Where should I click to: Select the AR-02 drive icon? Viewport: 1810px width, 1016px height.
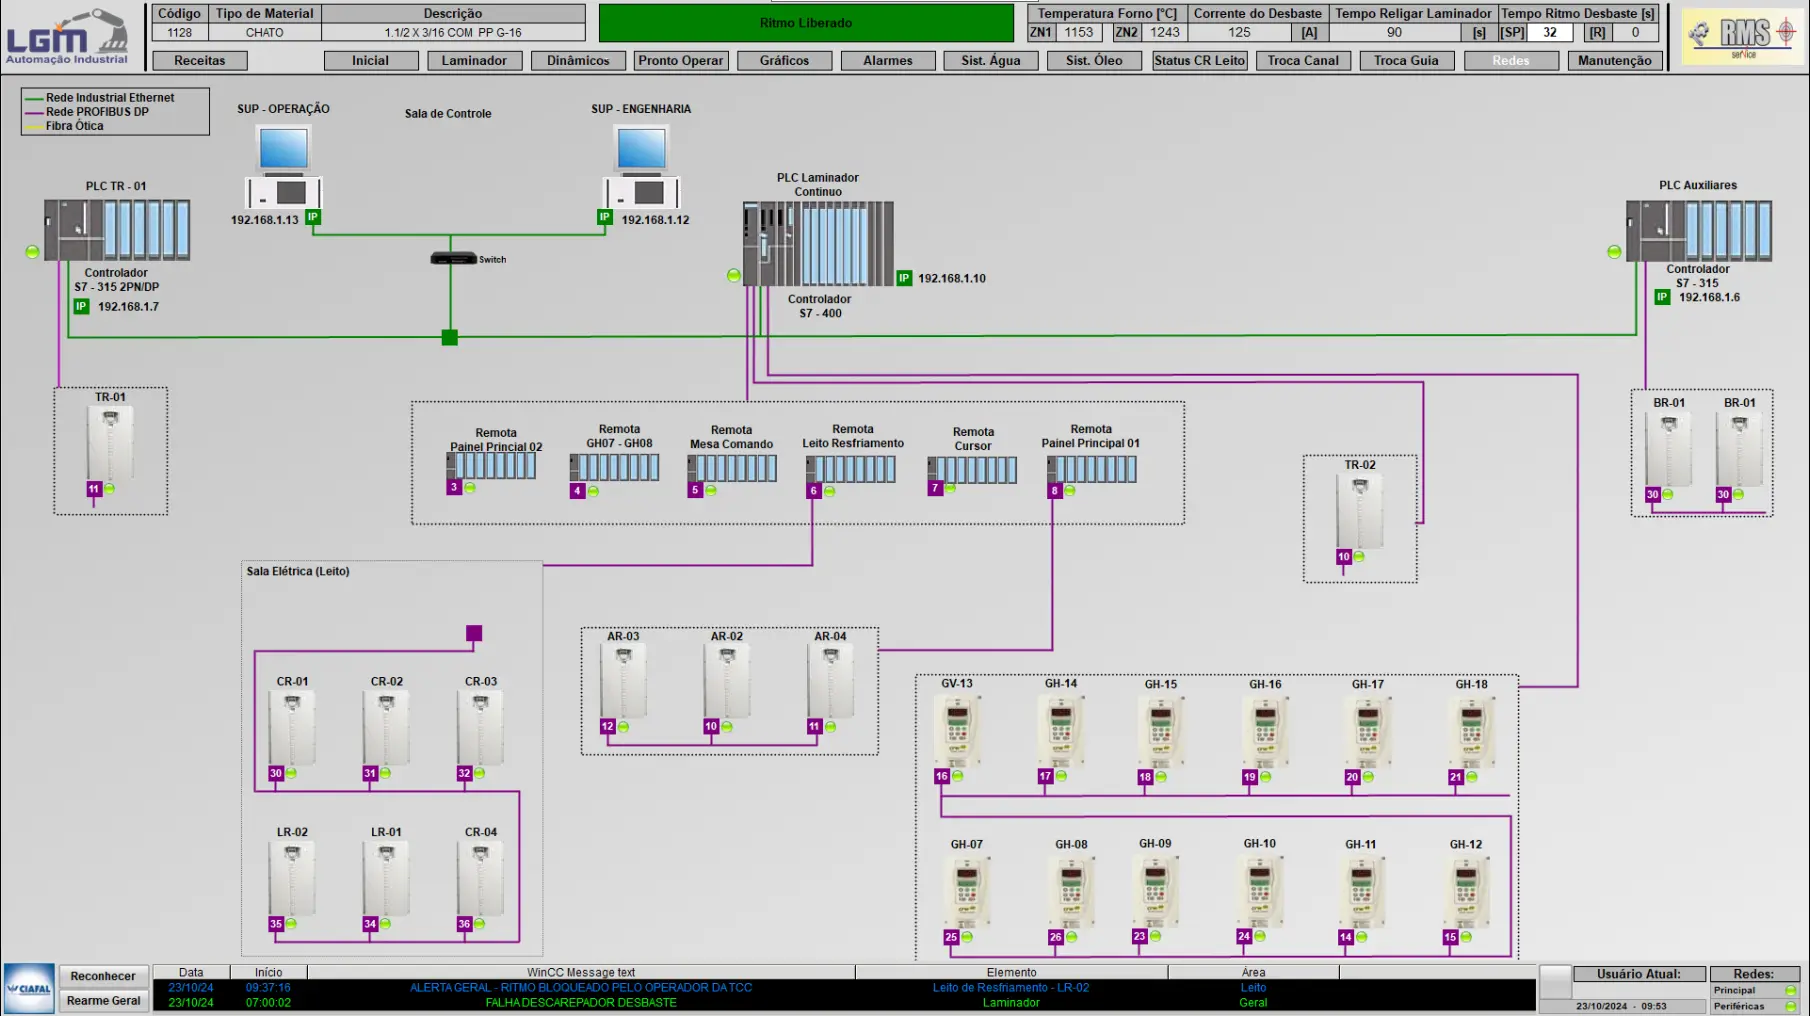[x=727, y=682]
